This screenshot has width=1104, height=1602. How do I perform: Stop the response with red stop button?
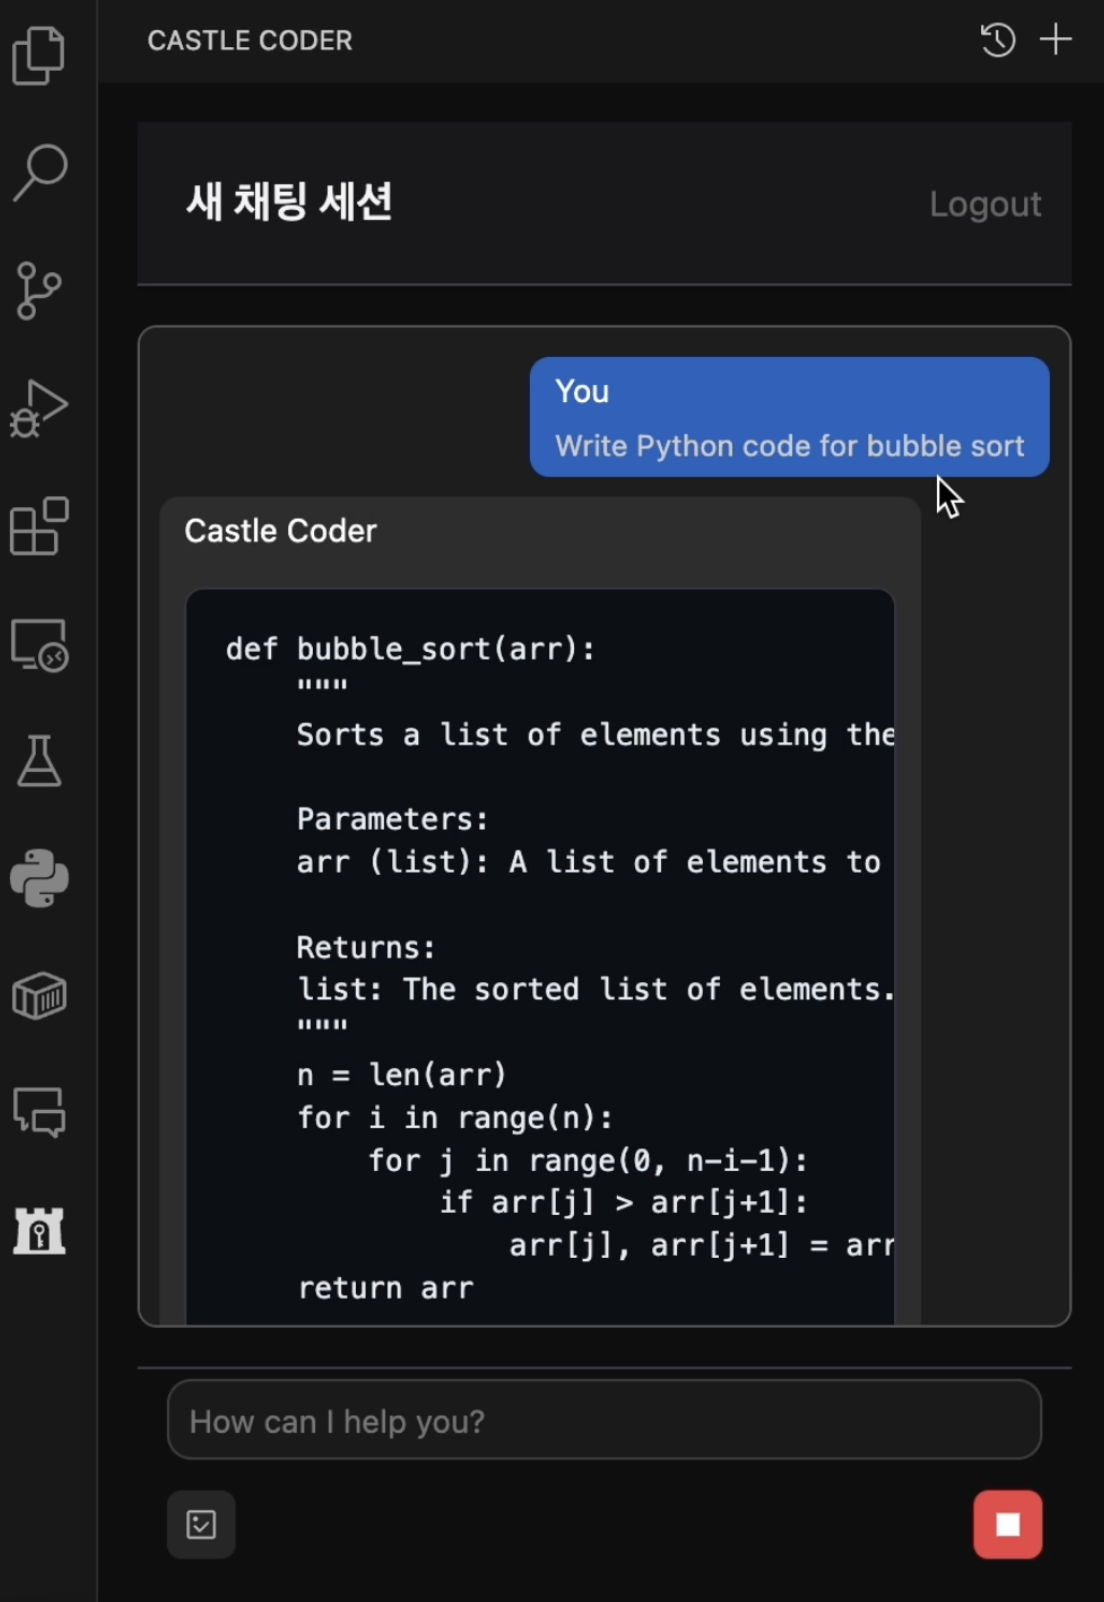tap(1007, 1524)
